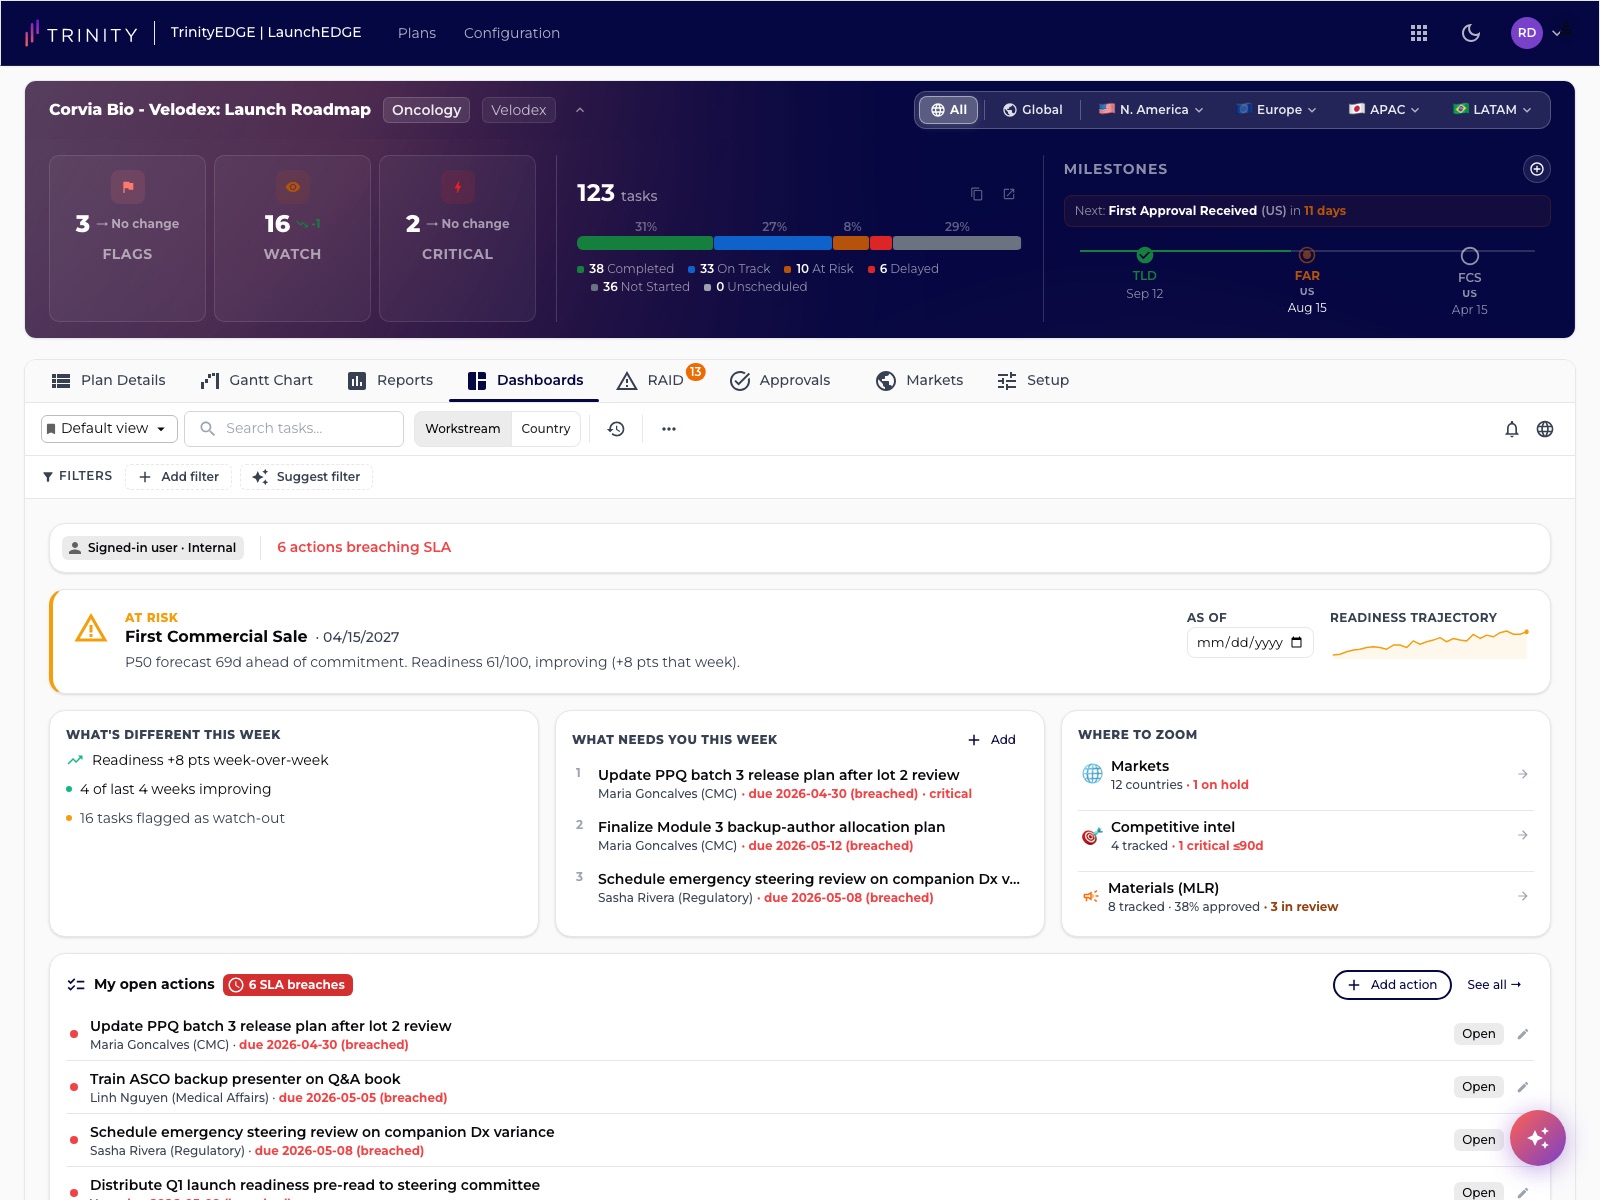This screenshot has width=1600, height=1200.
Task: Select the Dashboards tab
Action: [526, 380]
